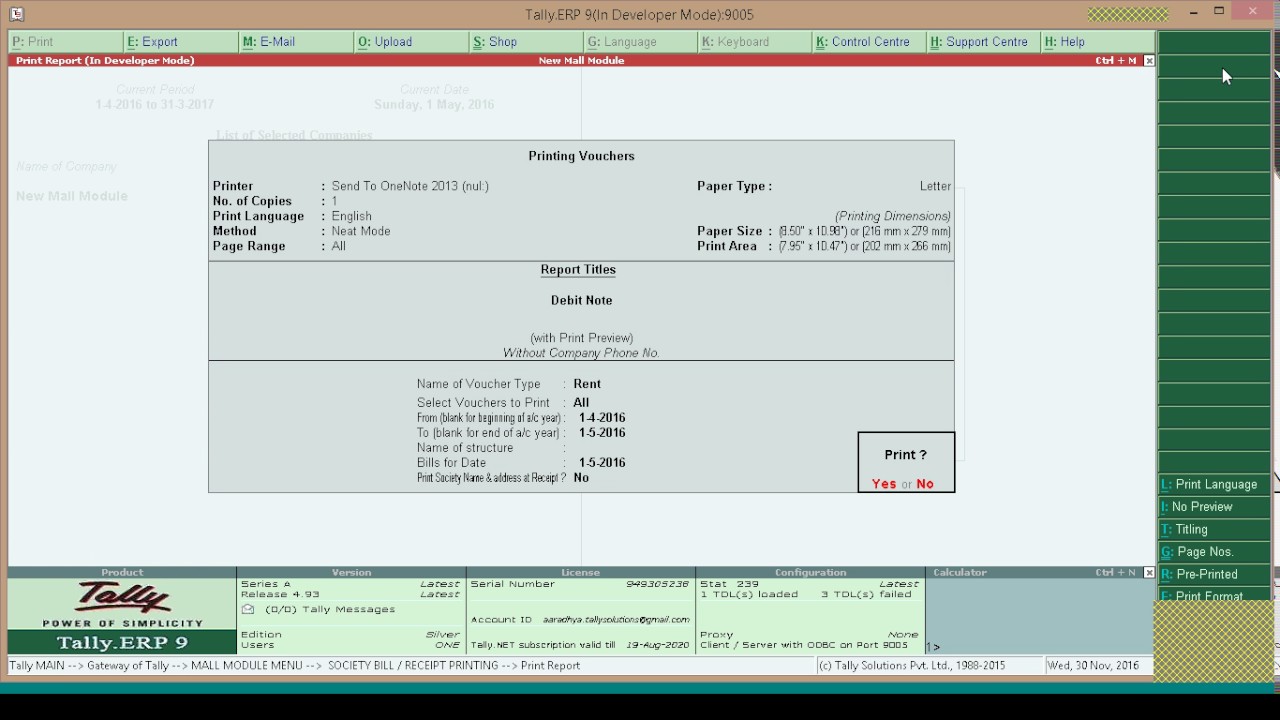Click the Tally Solutions copyright text
This screenshot has width=1280, height=720.
pyautogui.click(x=912, y=666)
